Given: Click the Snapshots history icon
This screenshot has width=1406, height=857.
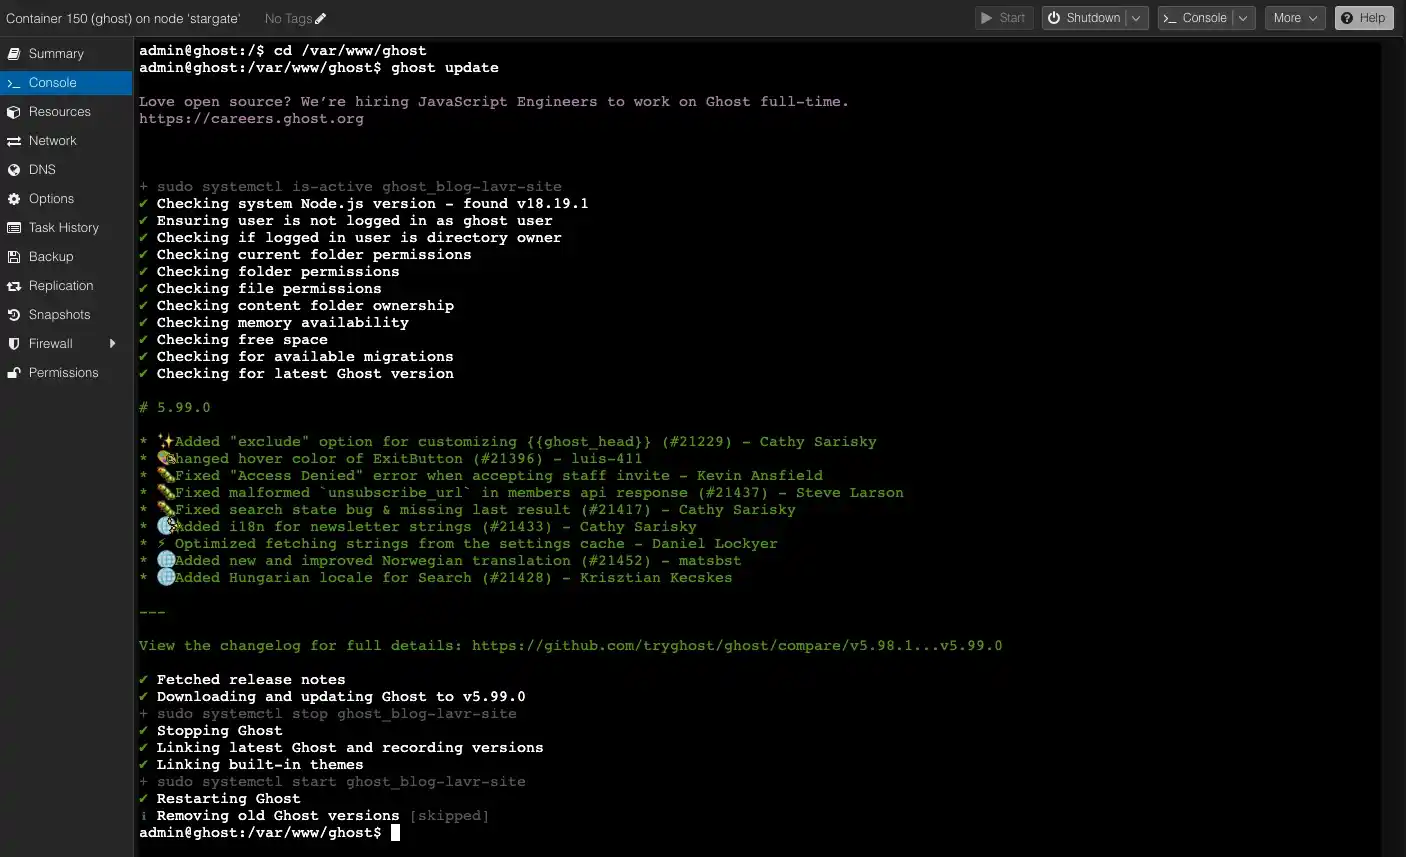Looking at the screenshot, I should click(x=14, y=315).
